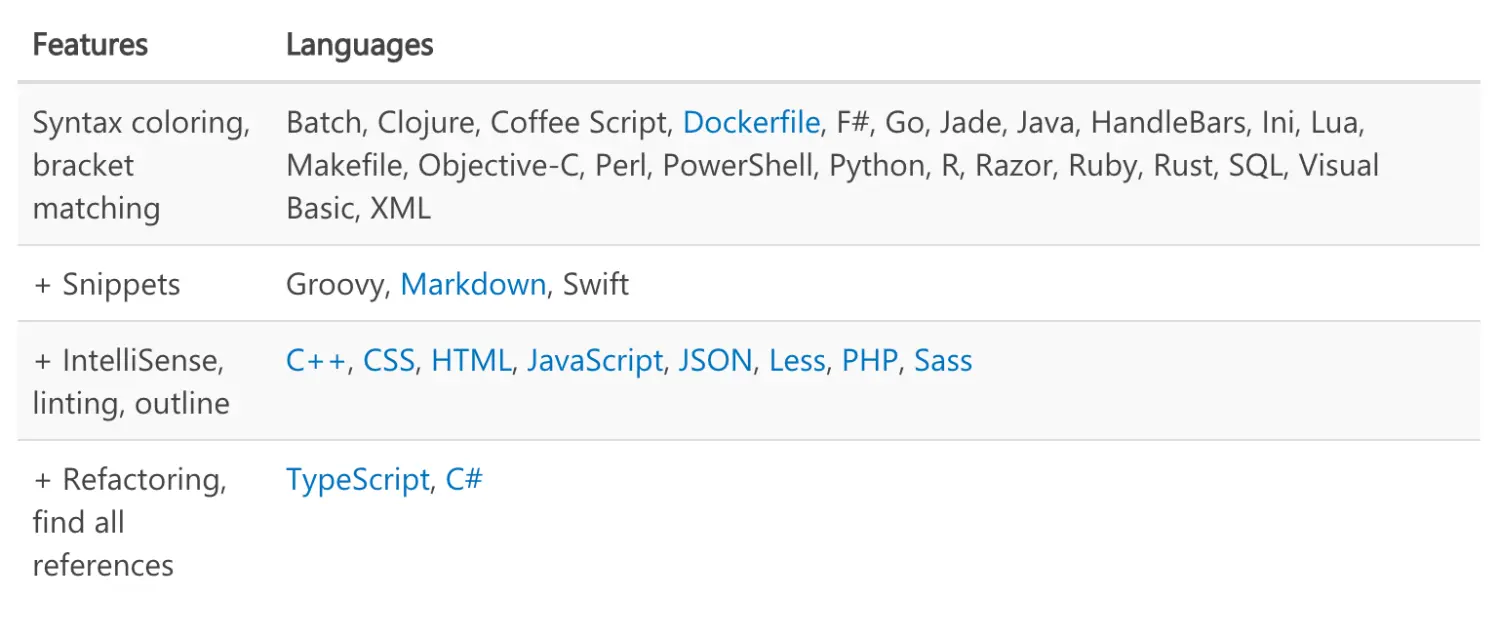Select the "+ Refactoring, find all references" cell
This screenshot has width=1500, height=640.
point(143,523)
